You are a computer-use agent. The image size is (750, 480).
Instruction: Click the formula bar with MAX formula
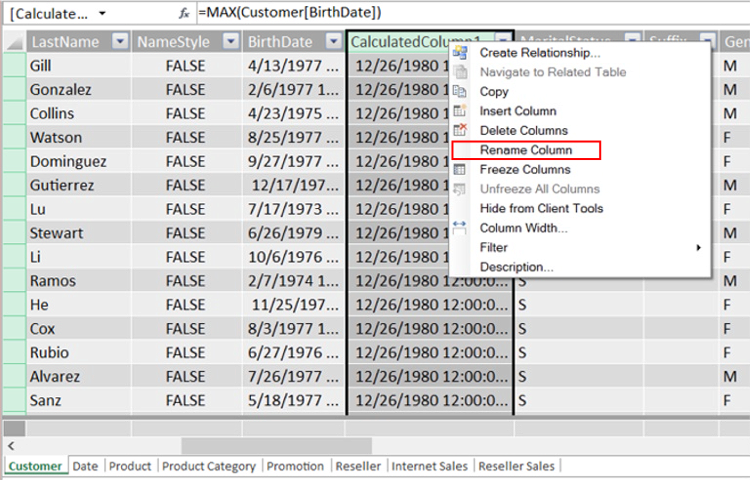(471, 13)
